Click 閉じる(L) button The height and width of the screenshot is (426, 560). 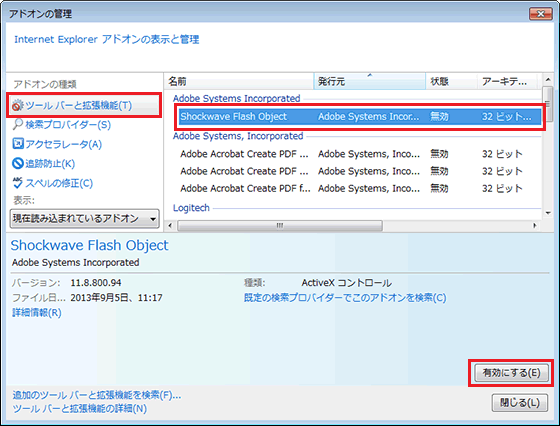[x=520, y=403]
